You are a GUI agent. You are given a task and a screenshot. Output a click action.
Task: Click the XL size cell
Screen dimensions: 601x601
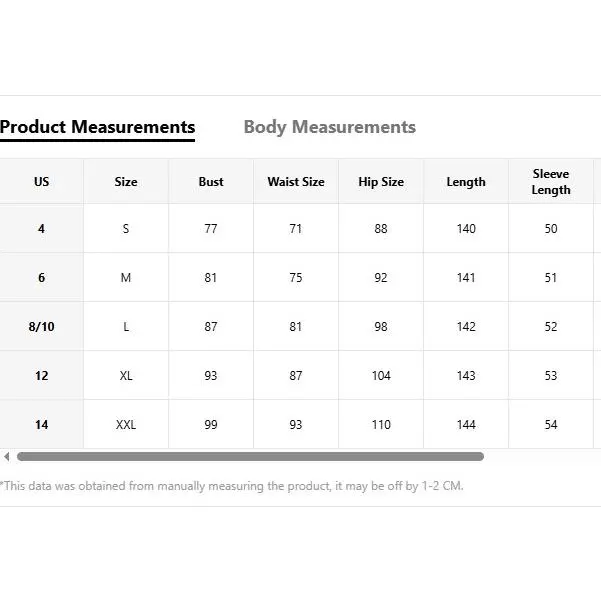(126, 376)
